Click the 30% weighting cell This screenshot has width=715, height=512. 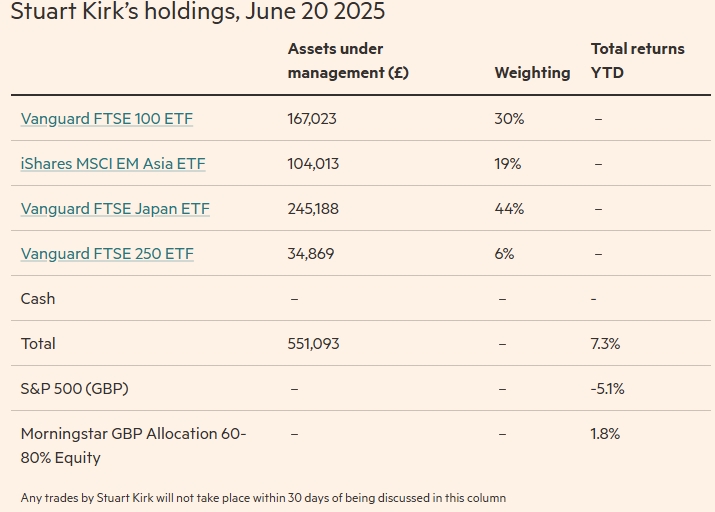coord(509,119)
